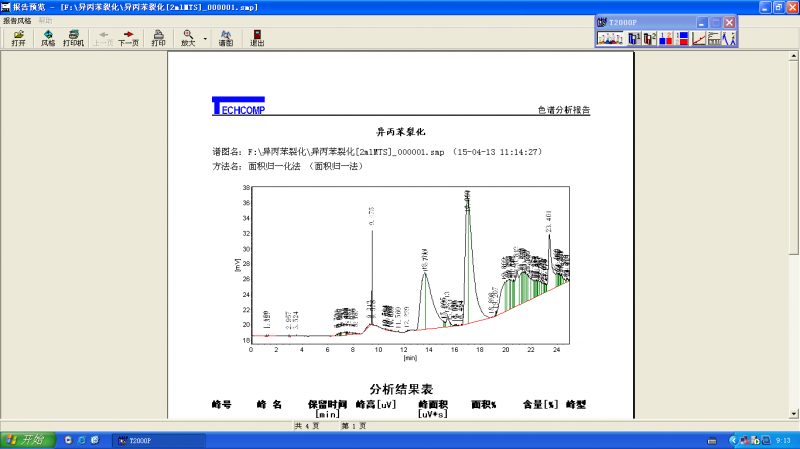800x449 pixels.
Task: Click the 第 1 页 status text
Action: [354, 426]
